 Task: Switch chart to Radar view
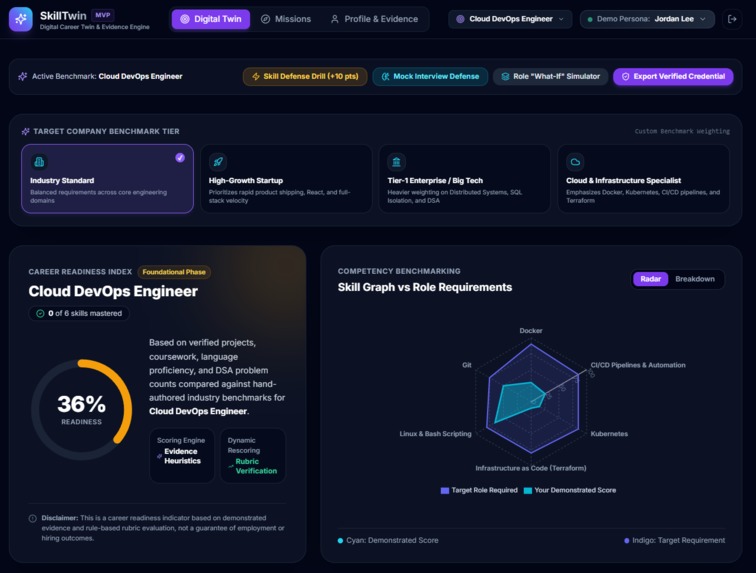(x=650, y=279)
